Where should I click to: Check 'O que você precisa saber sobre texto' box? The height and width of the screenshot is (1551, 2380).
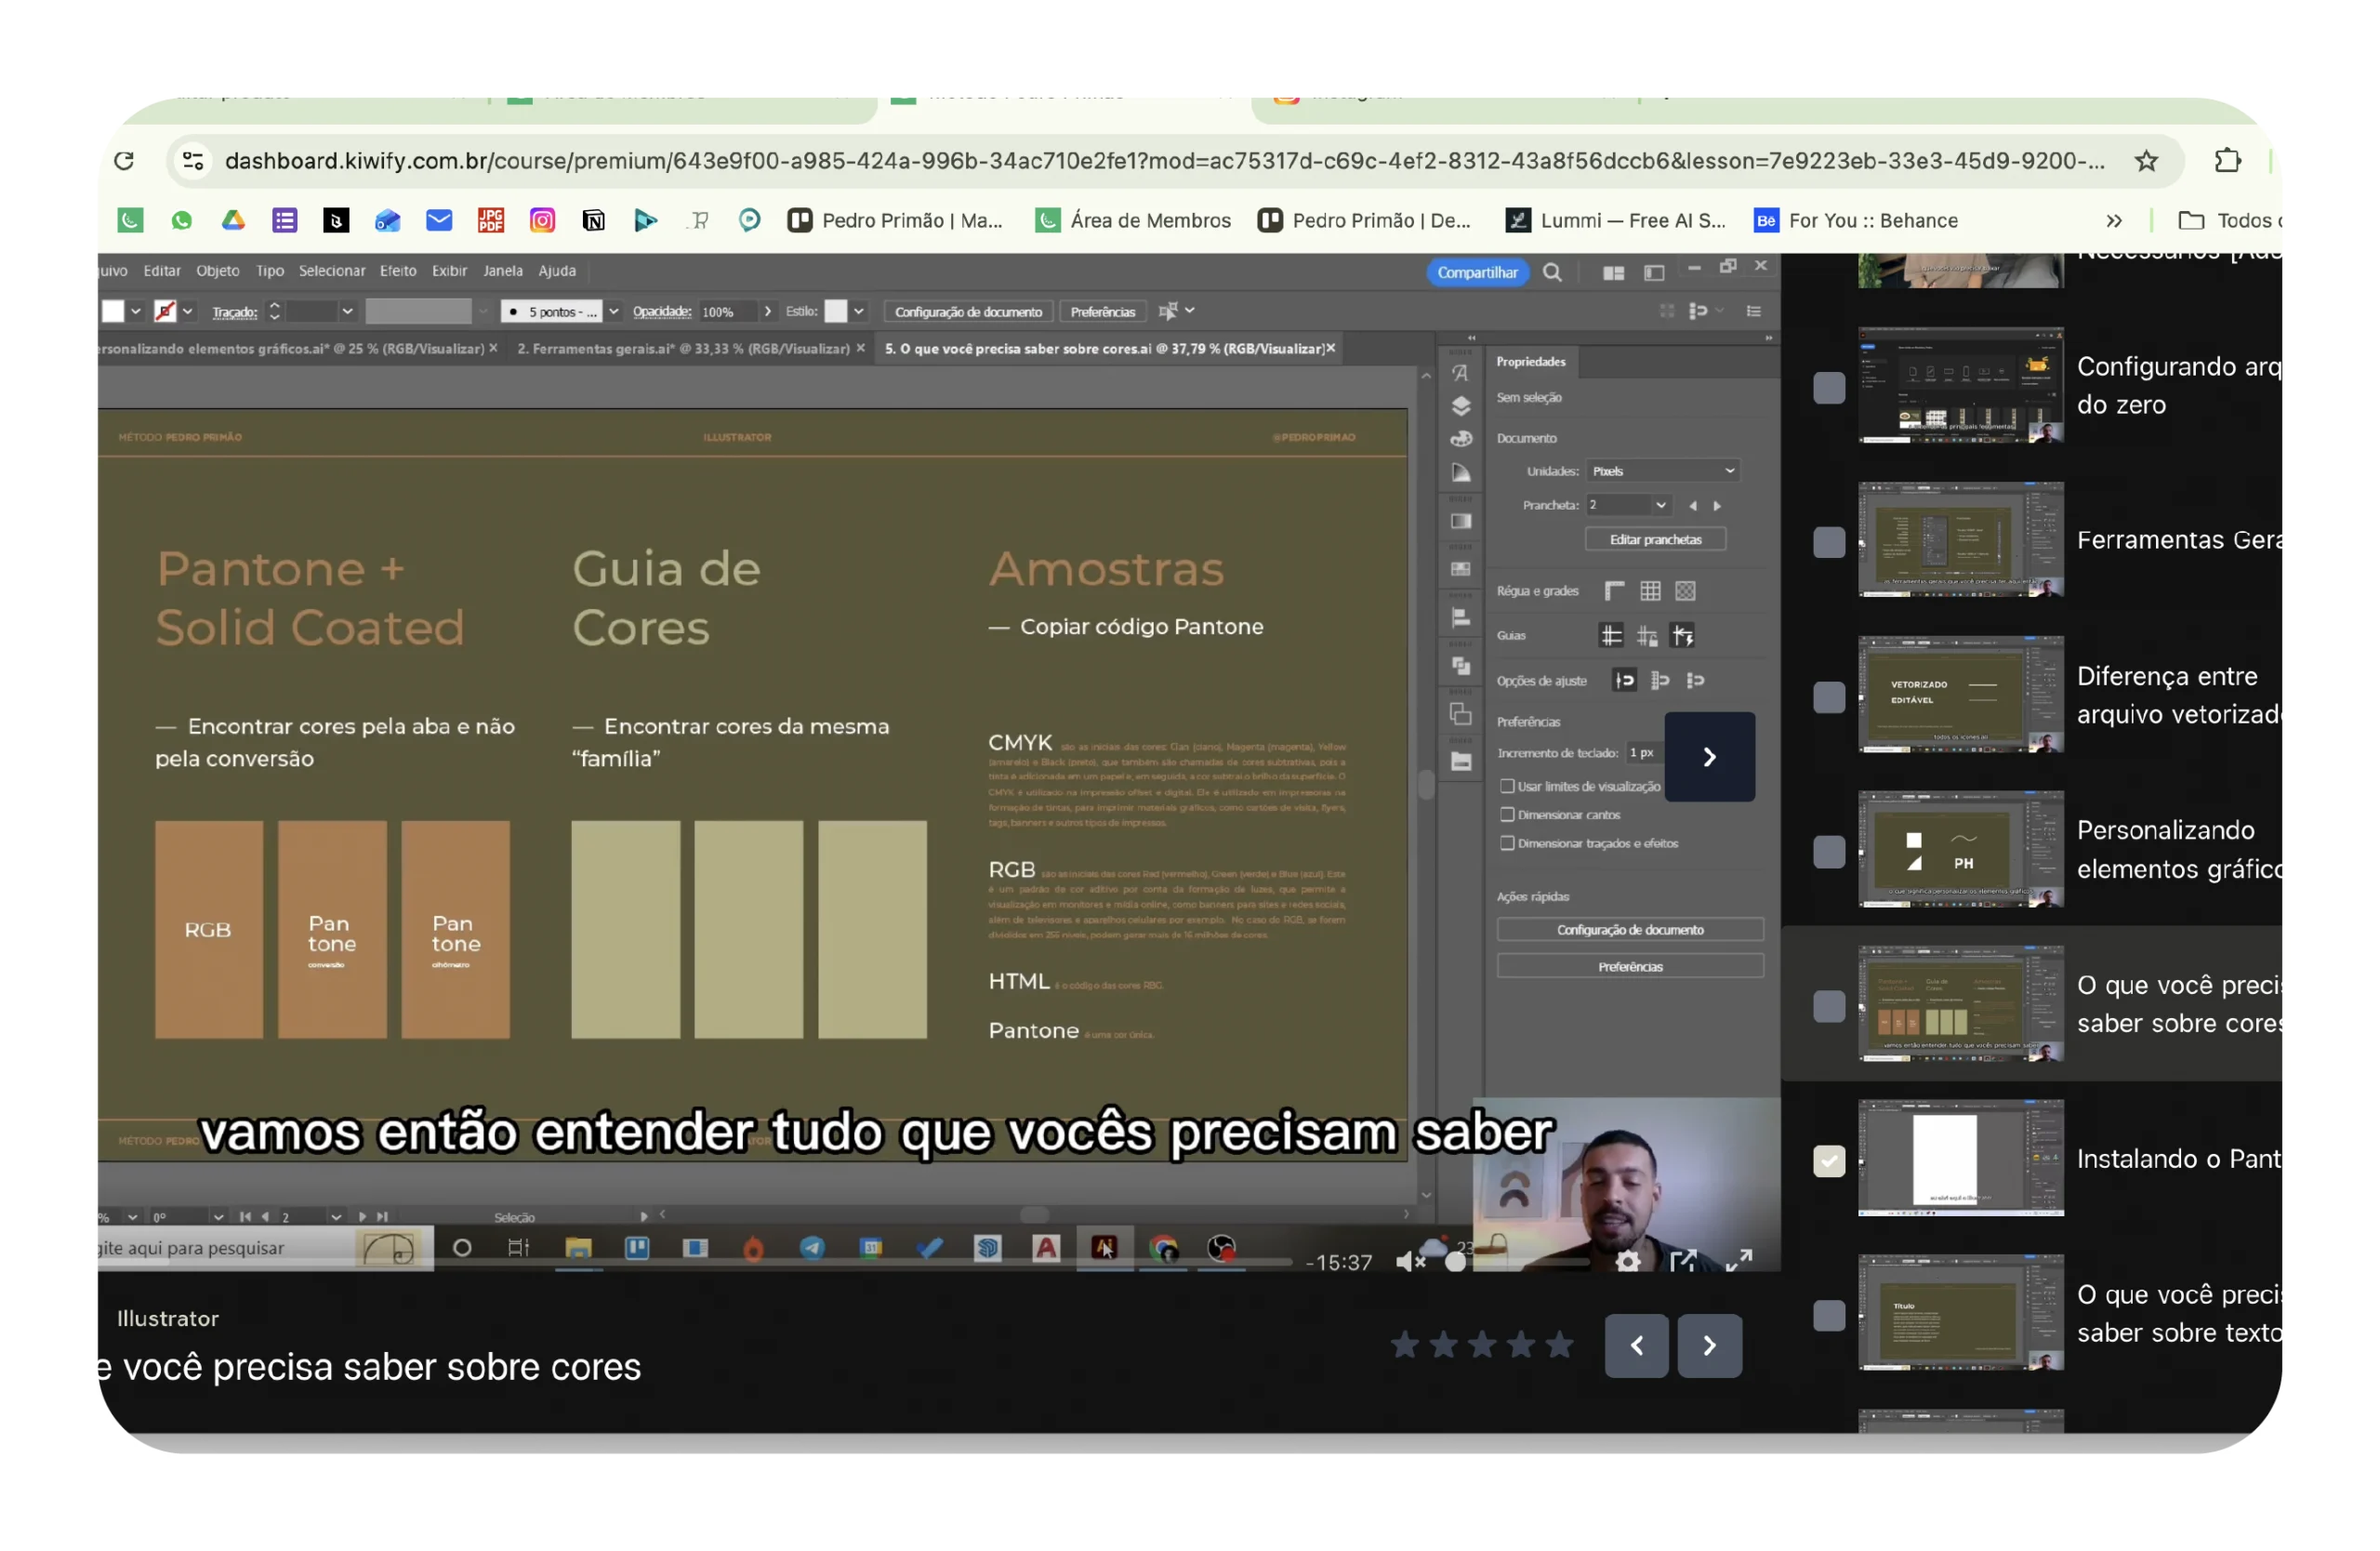pos(1829,1316)
